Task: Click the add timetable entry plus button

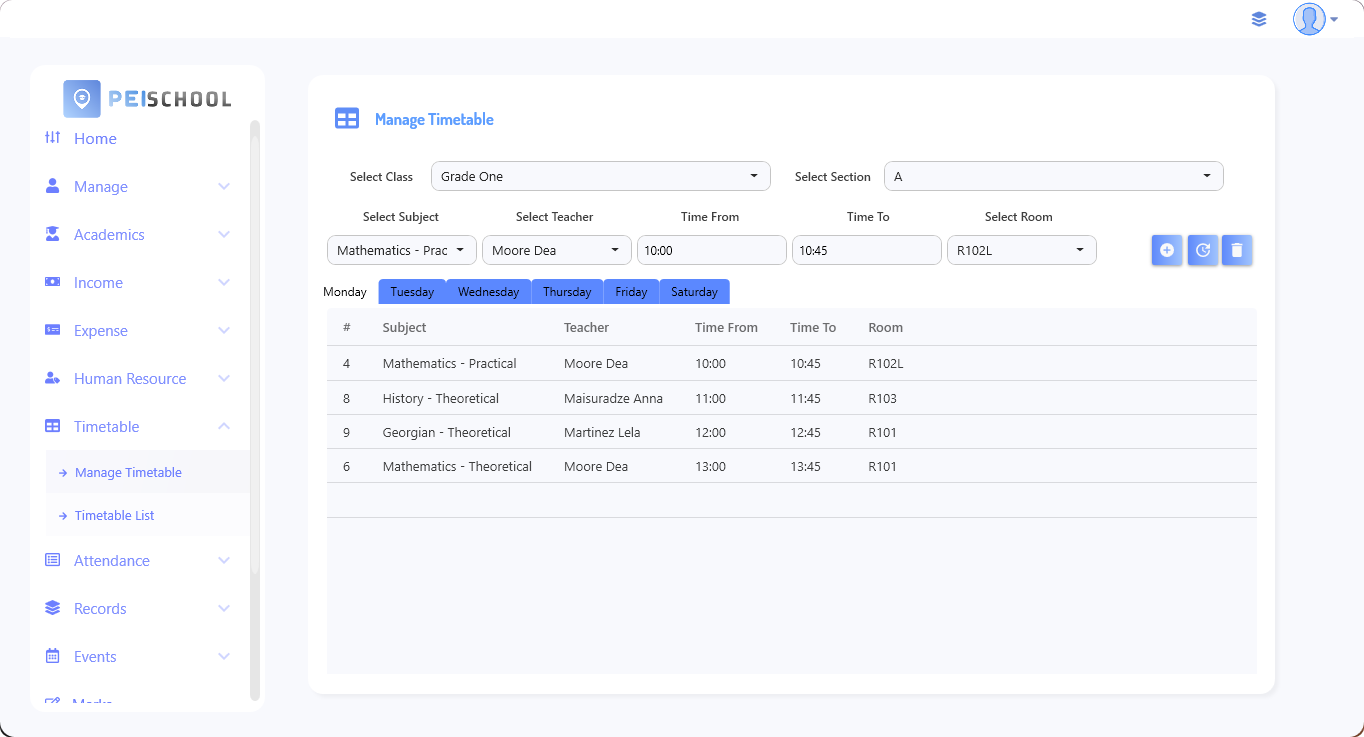Action: click(1166, 250)
